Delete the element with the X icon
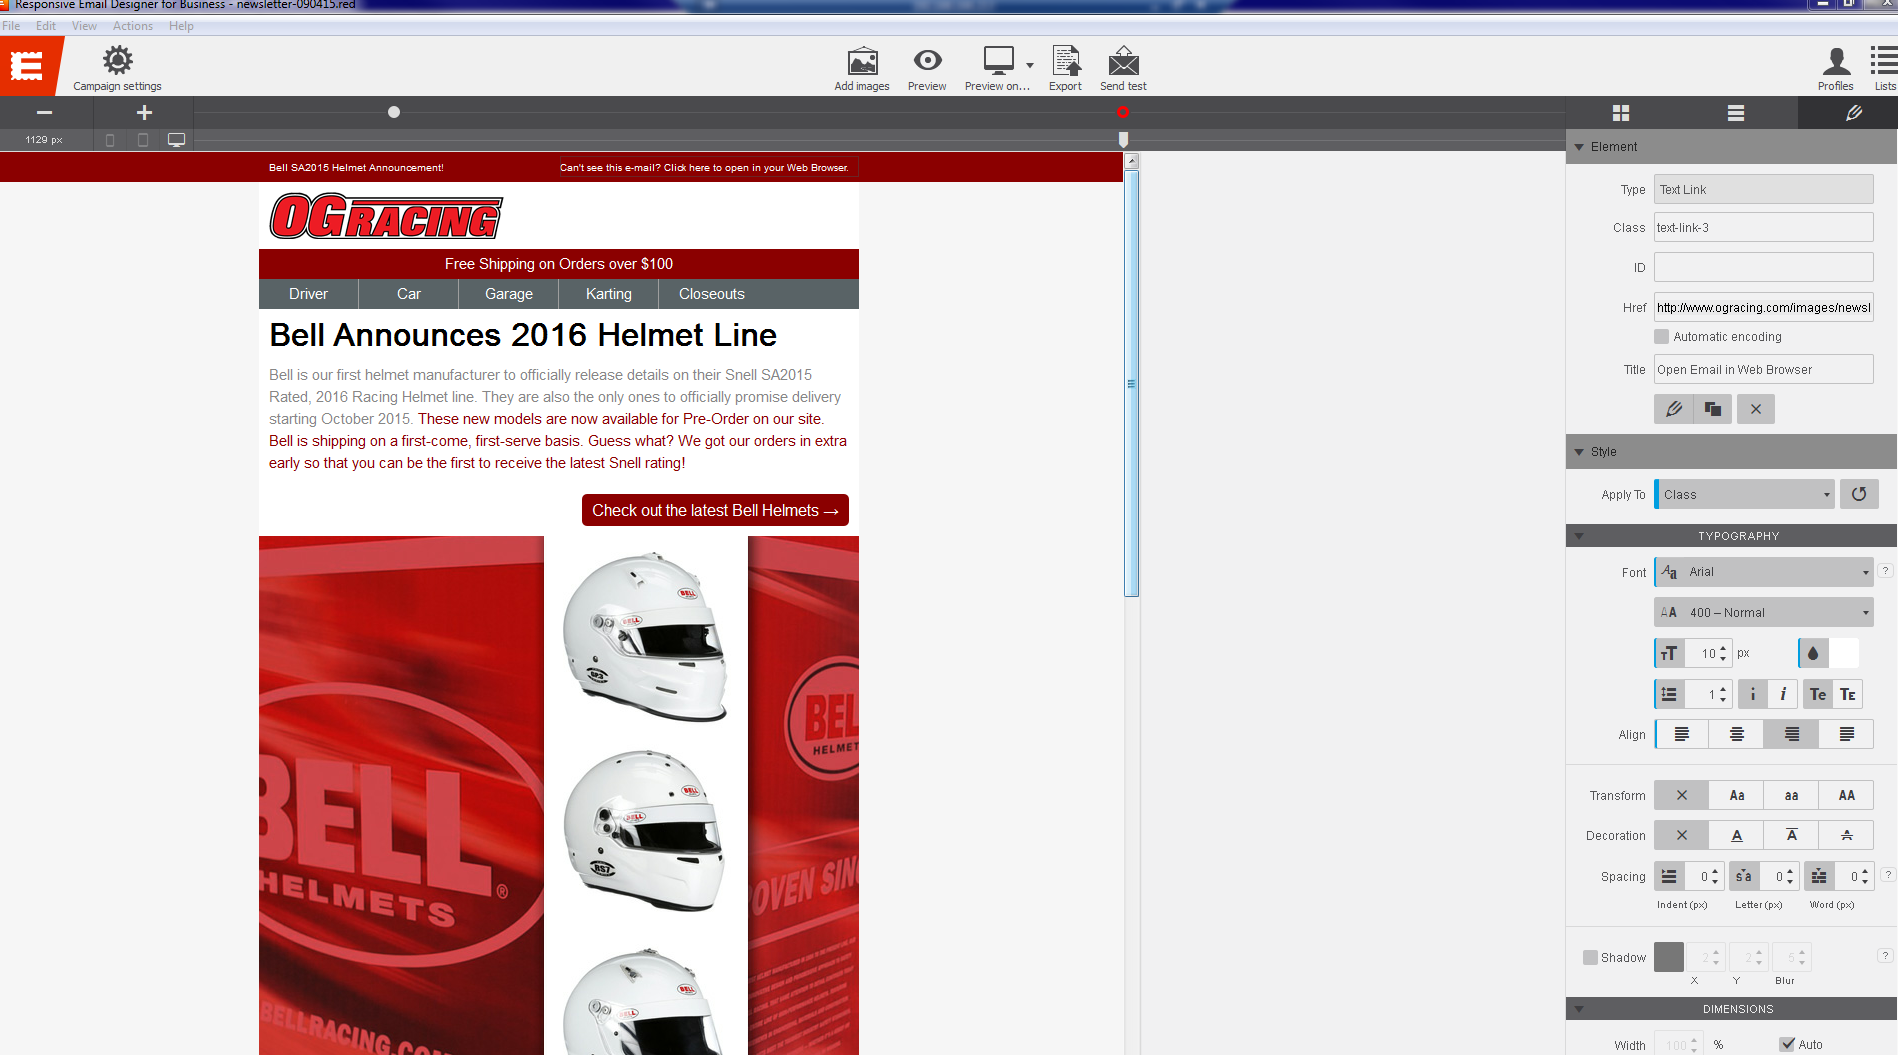The image size is (1898, 1055). tap(1756, 409)
